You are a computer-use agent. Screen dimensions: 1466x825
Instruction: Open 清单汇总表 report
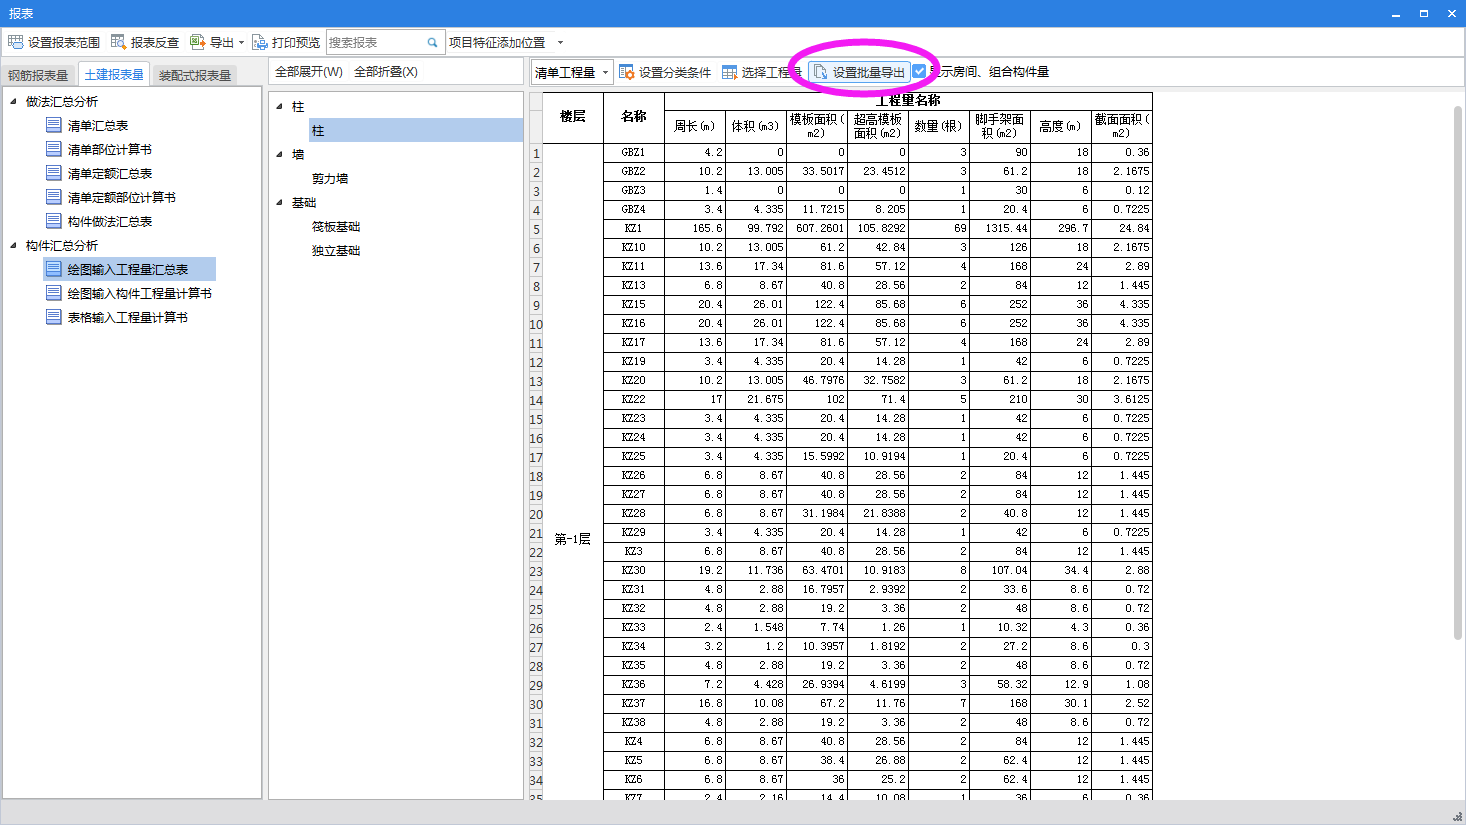(x=98, y=125)
